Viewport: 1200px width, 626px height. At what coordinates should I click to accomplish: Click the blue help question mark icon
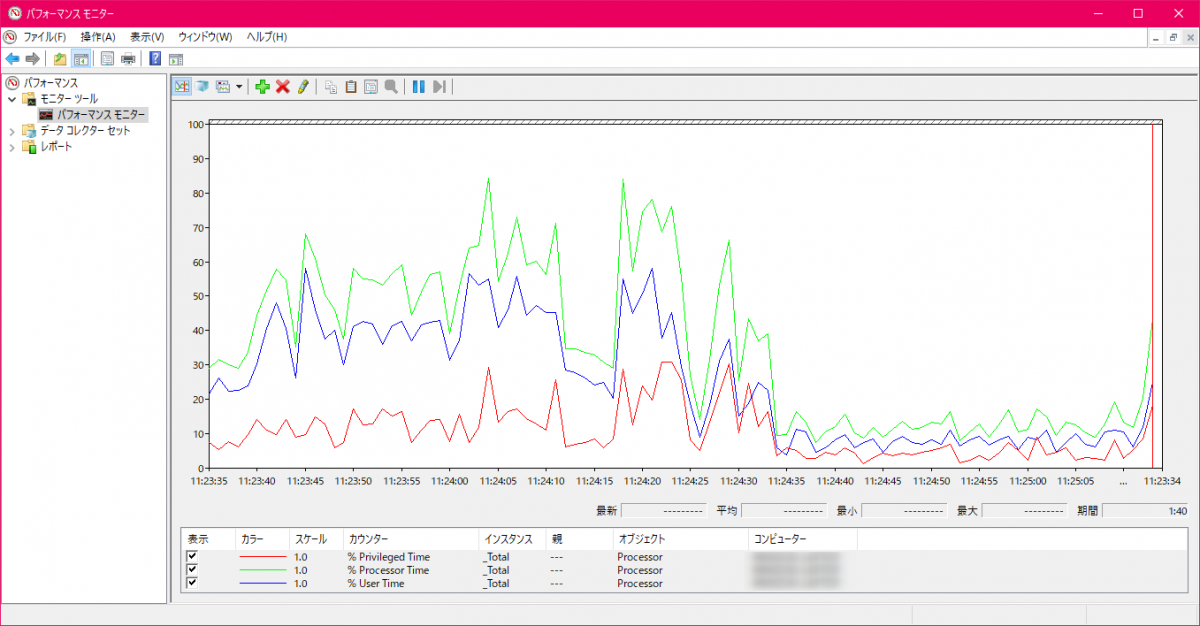(155, 58)
